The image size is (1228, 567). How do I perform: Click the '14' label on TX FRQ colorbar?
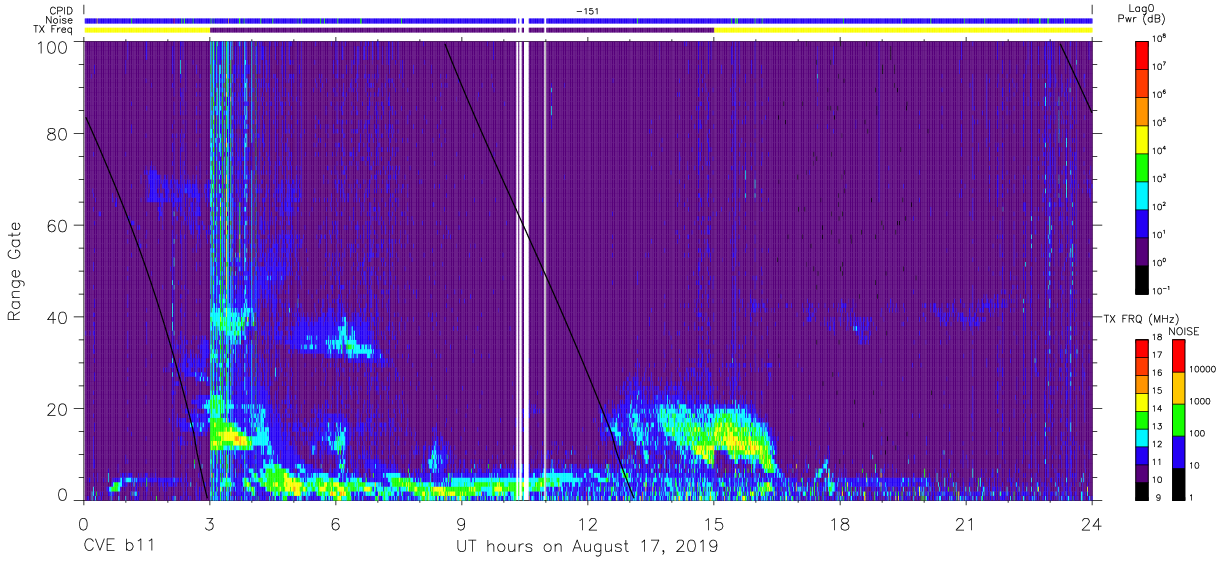[1157, 409]
